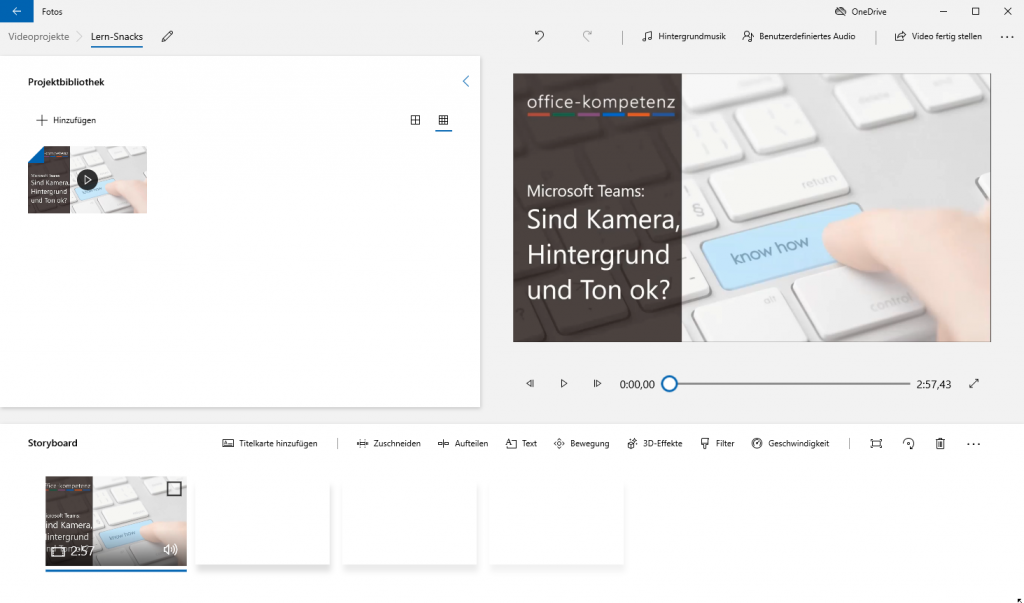
Task: Switch library to medium grid view
Action: (x=415, y=120)
